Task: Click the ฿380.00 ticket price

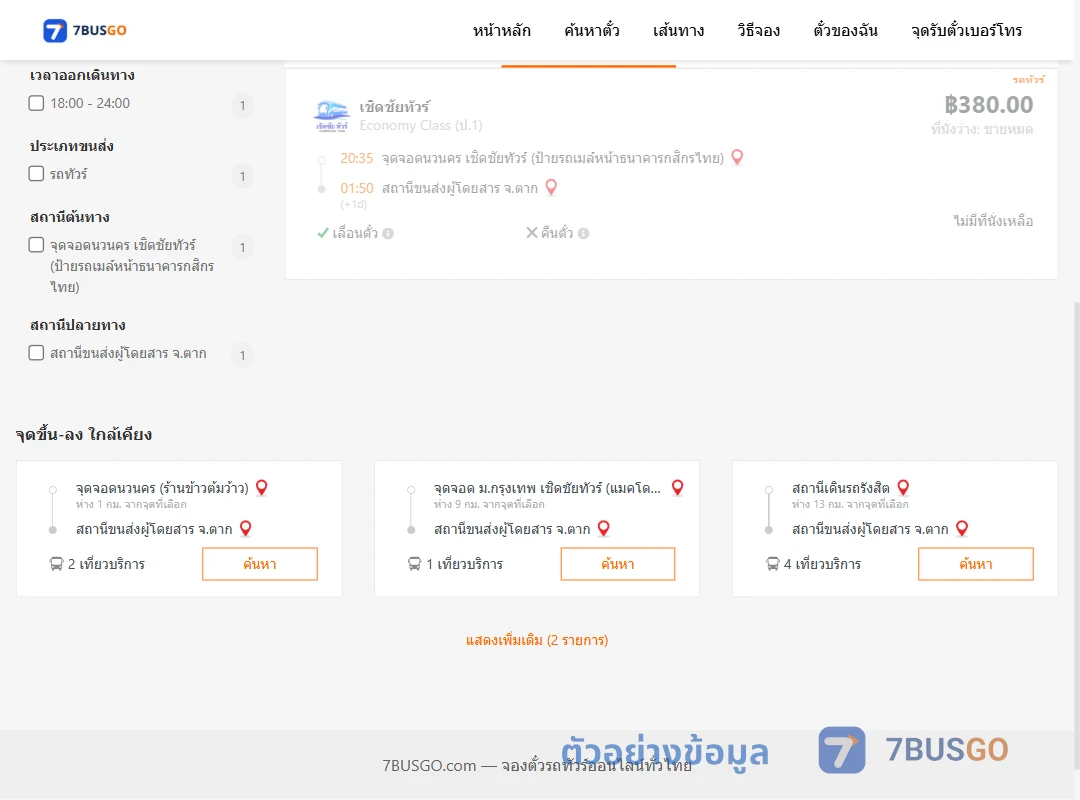Action: coord(988,105)
